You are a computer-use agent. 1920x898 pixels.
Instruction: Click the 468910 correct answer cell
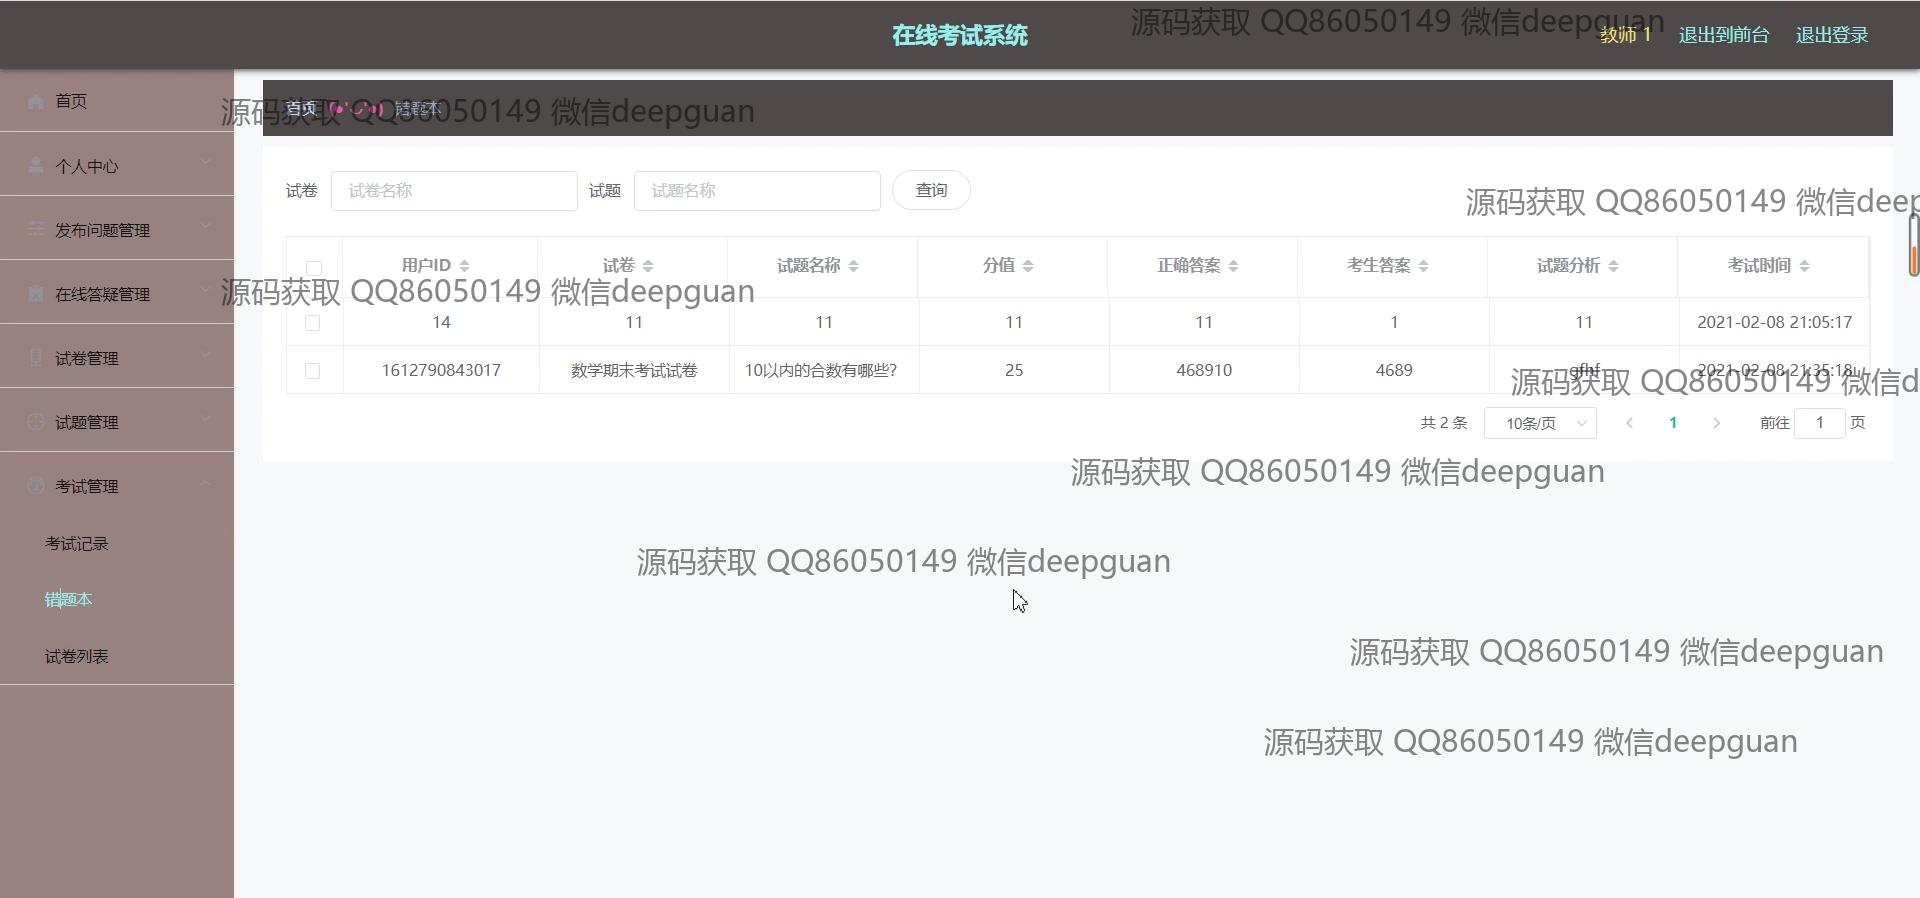pyautogui.click(x=1204, y=370)
